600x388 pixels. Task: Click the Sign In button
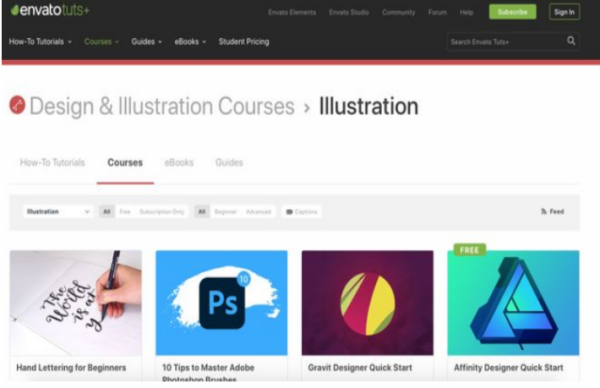pyautogui.click(x=564, y=12)
